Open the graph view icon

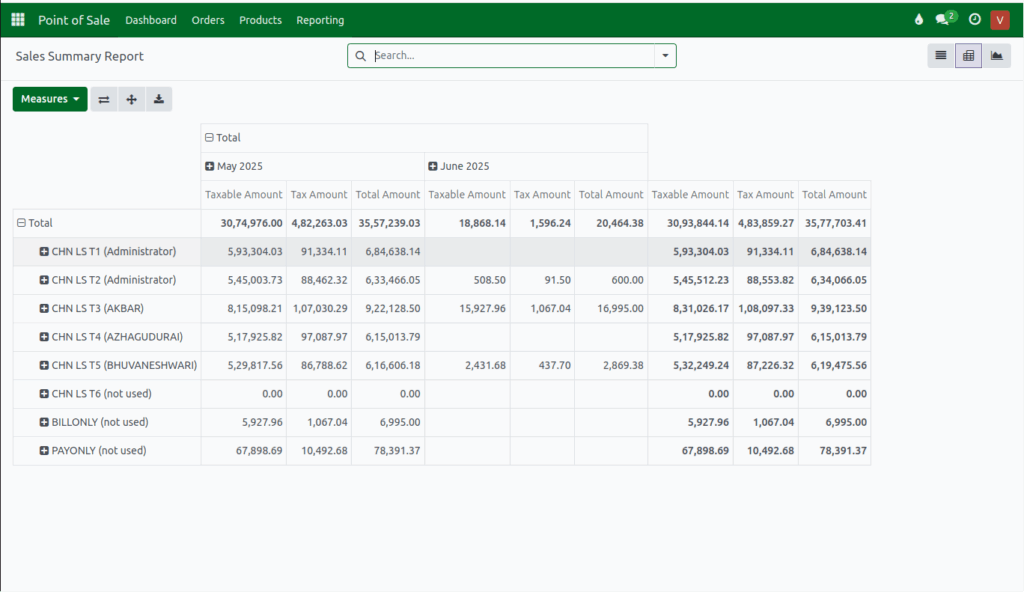click(x=996, y=55)
